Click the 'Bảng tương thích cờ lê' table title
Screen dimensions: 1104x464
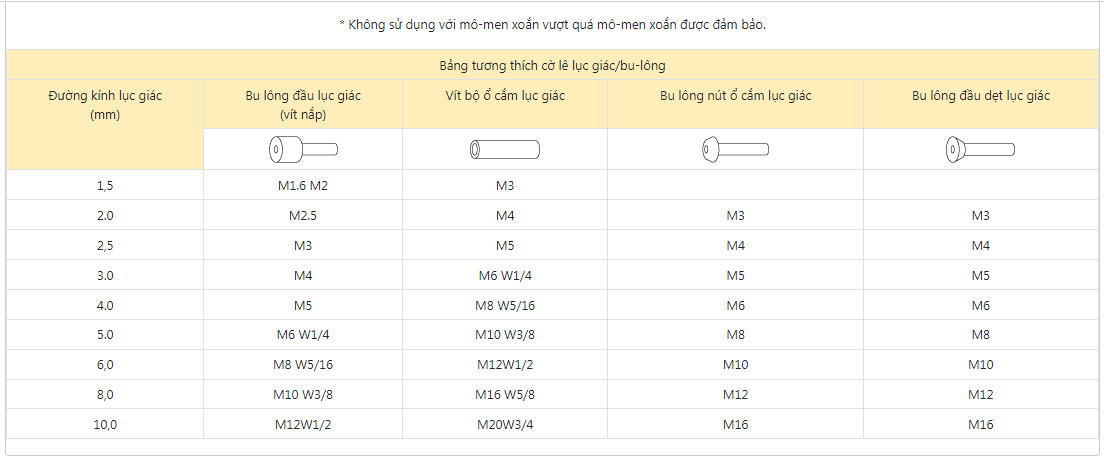(552, 66)
